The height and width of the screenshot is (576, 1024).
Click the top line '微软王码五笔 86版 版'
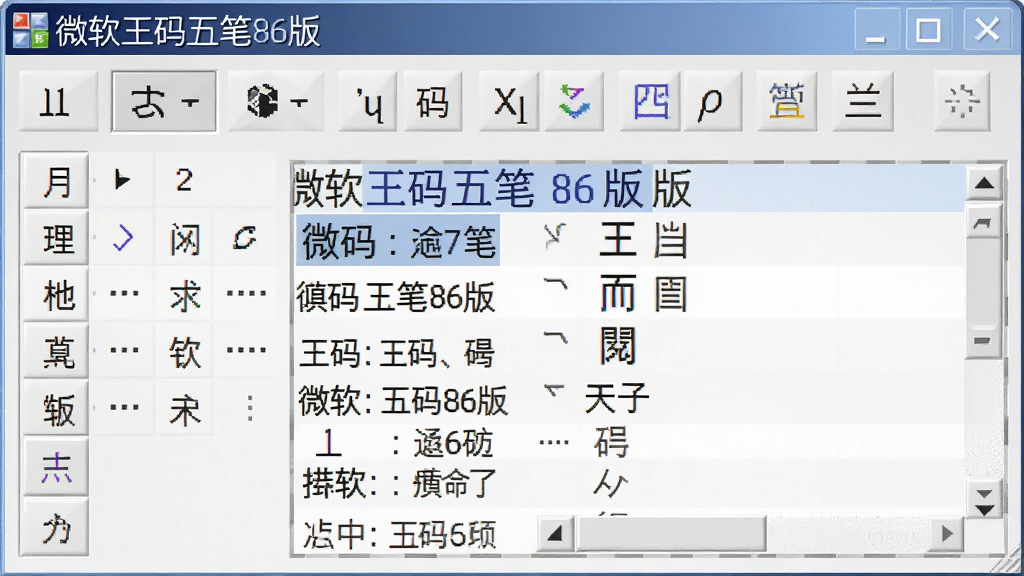493,189
